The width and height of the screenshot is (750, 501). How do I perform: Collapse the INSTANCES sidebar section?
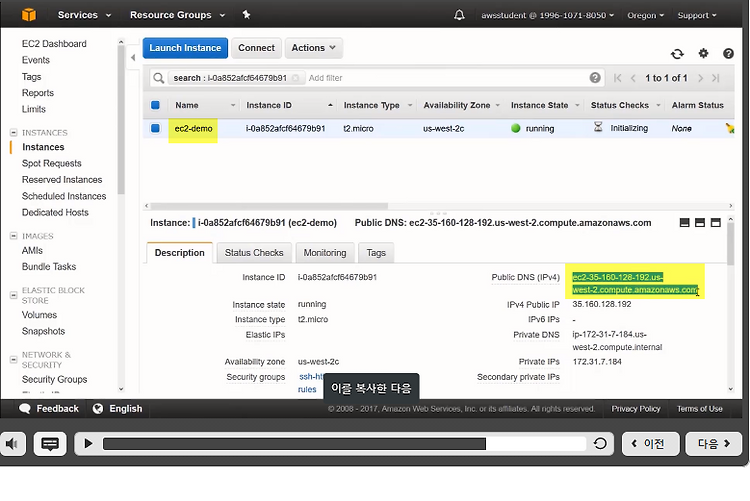[x=13, y=133]
